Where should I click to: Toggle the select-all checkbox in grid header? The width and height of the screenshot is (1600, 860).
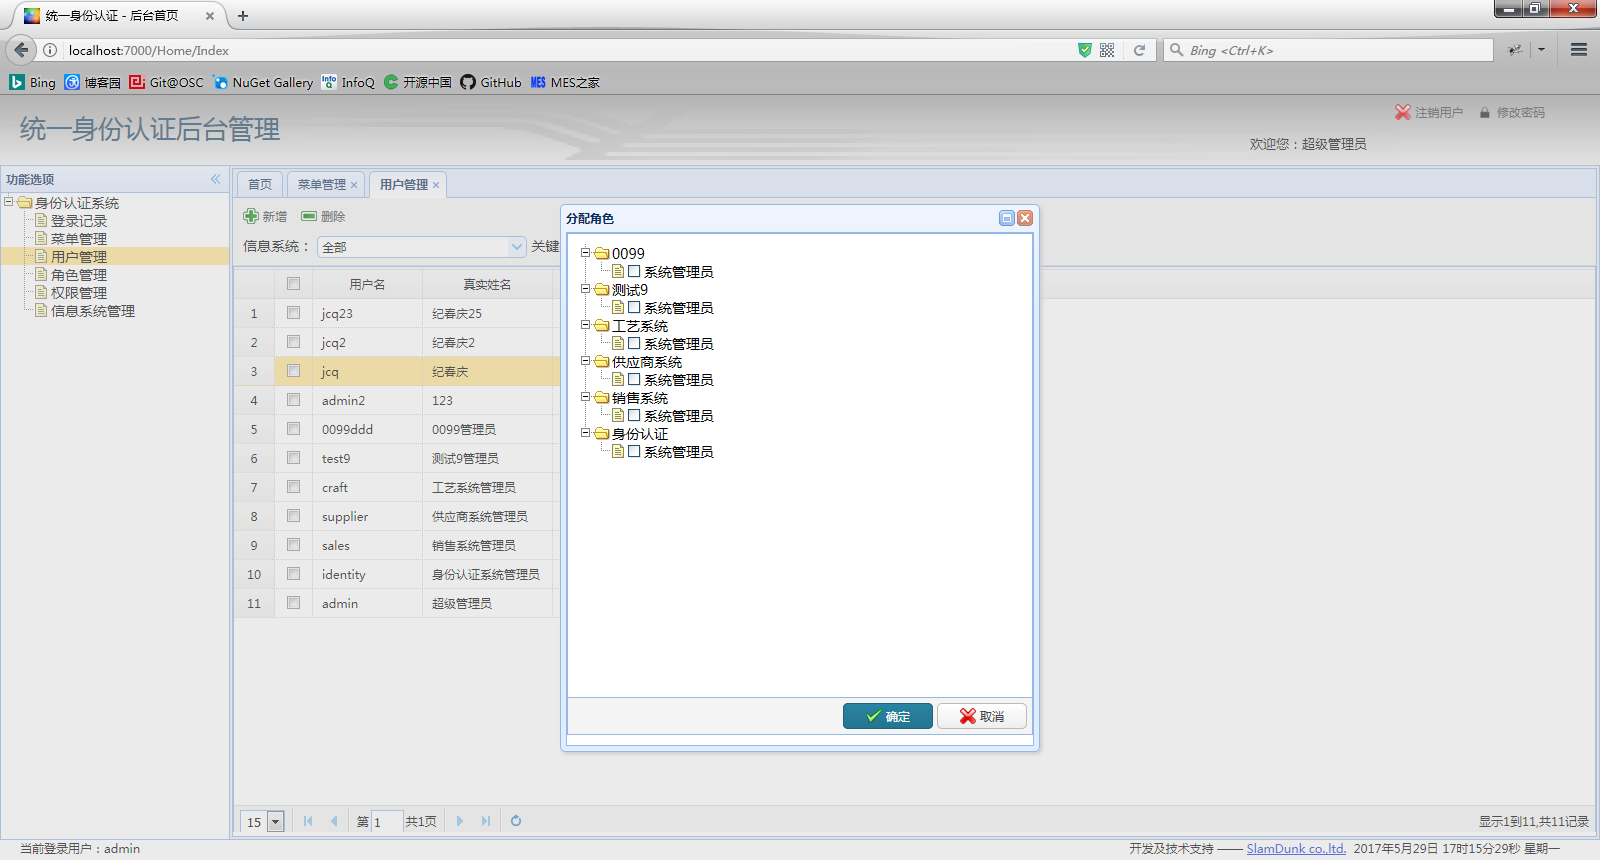pos(293,284)
